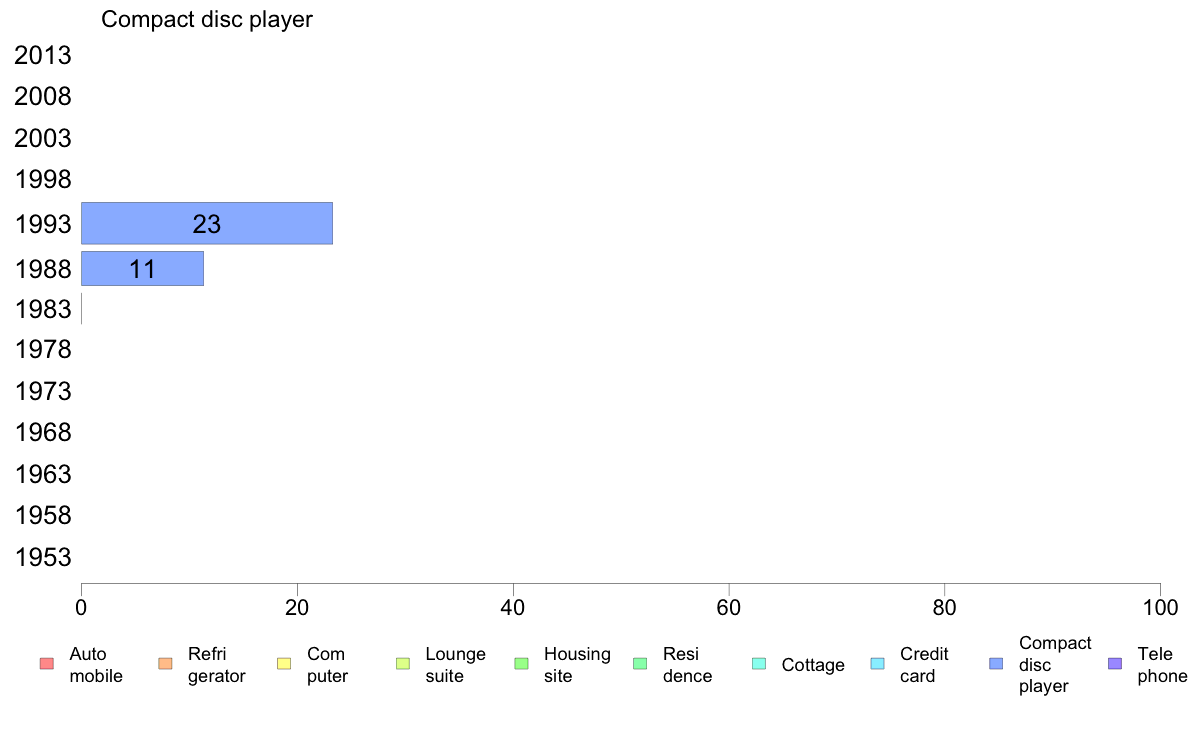Select the 1953 year label
1188x736 pixels.
(42, 557)
